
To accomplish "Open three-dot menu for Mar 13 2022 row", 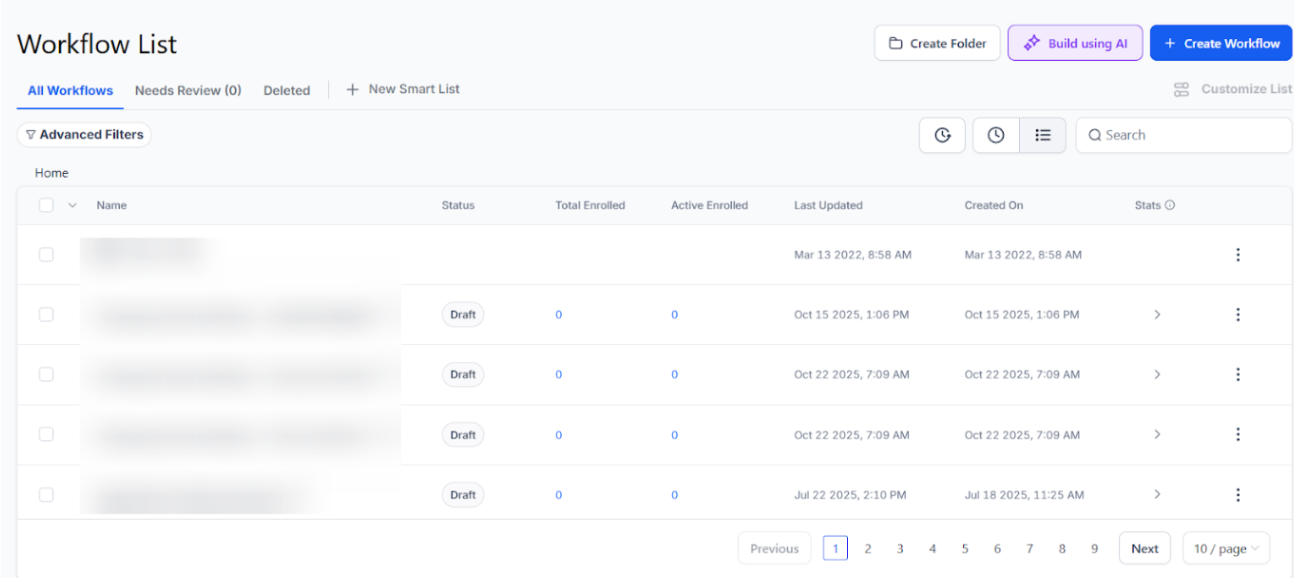I will (x=1238, y=255).
